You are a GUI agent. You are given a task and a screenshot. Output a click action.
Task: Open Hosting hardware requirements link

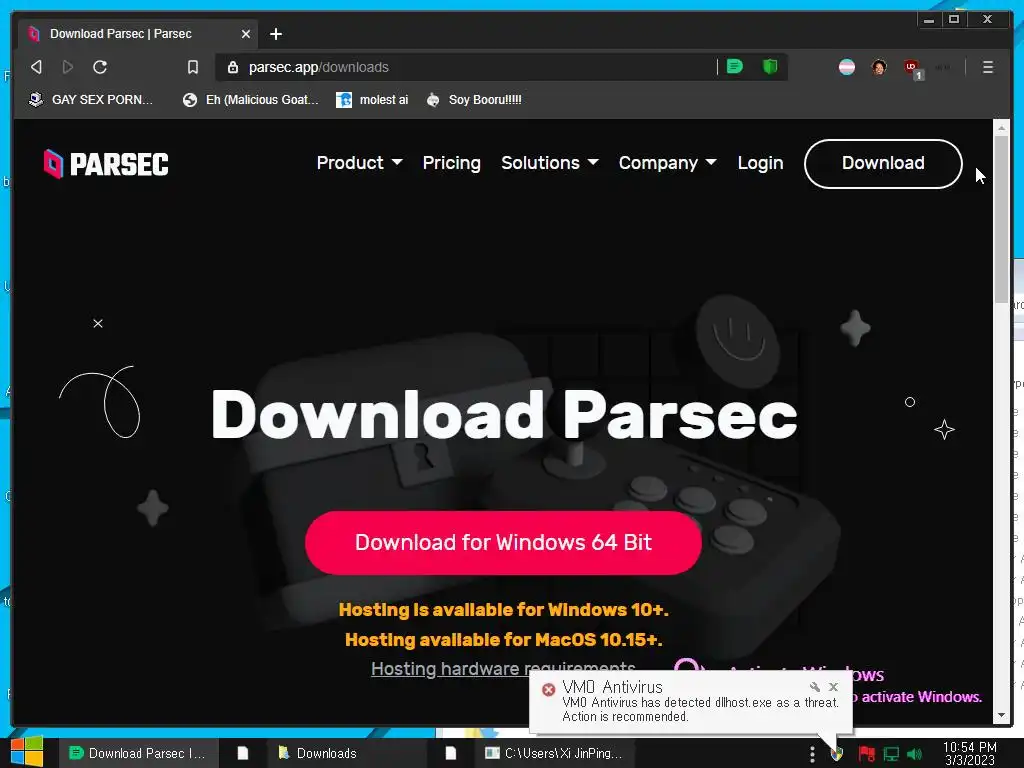point(503,669)
